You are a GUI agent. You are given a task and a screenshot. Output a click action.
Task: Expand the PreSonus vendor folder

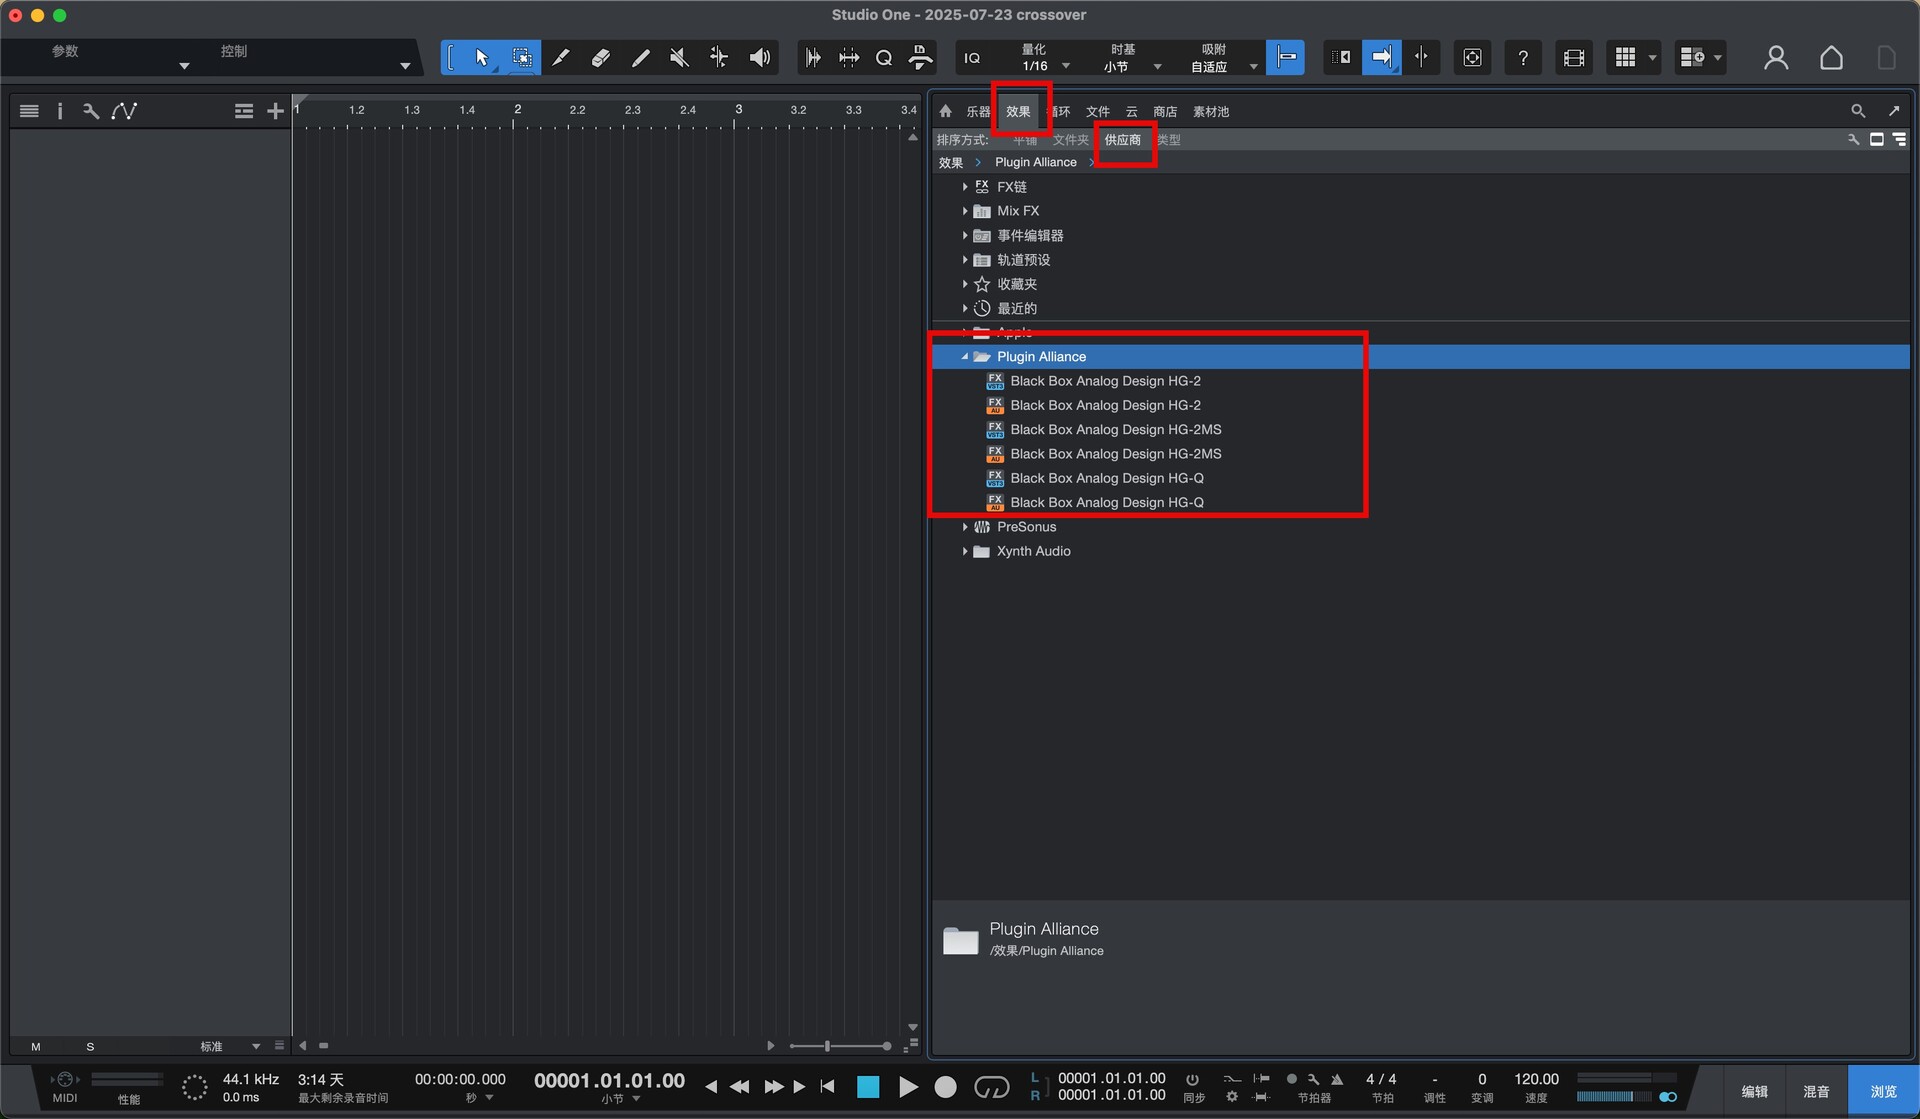click(965, 527)
